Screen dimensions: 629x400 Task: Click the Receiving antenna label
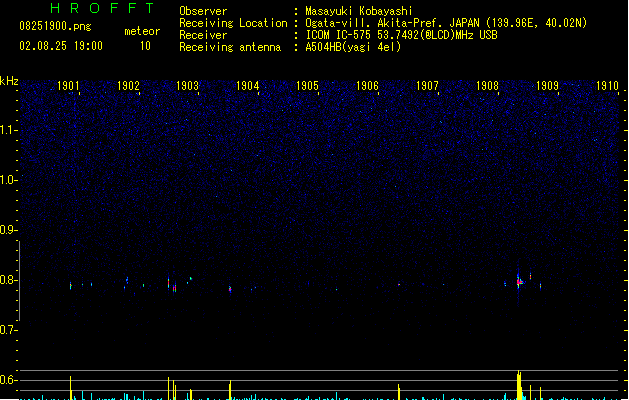click(230, 47)
